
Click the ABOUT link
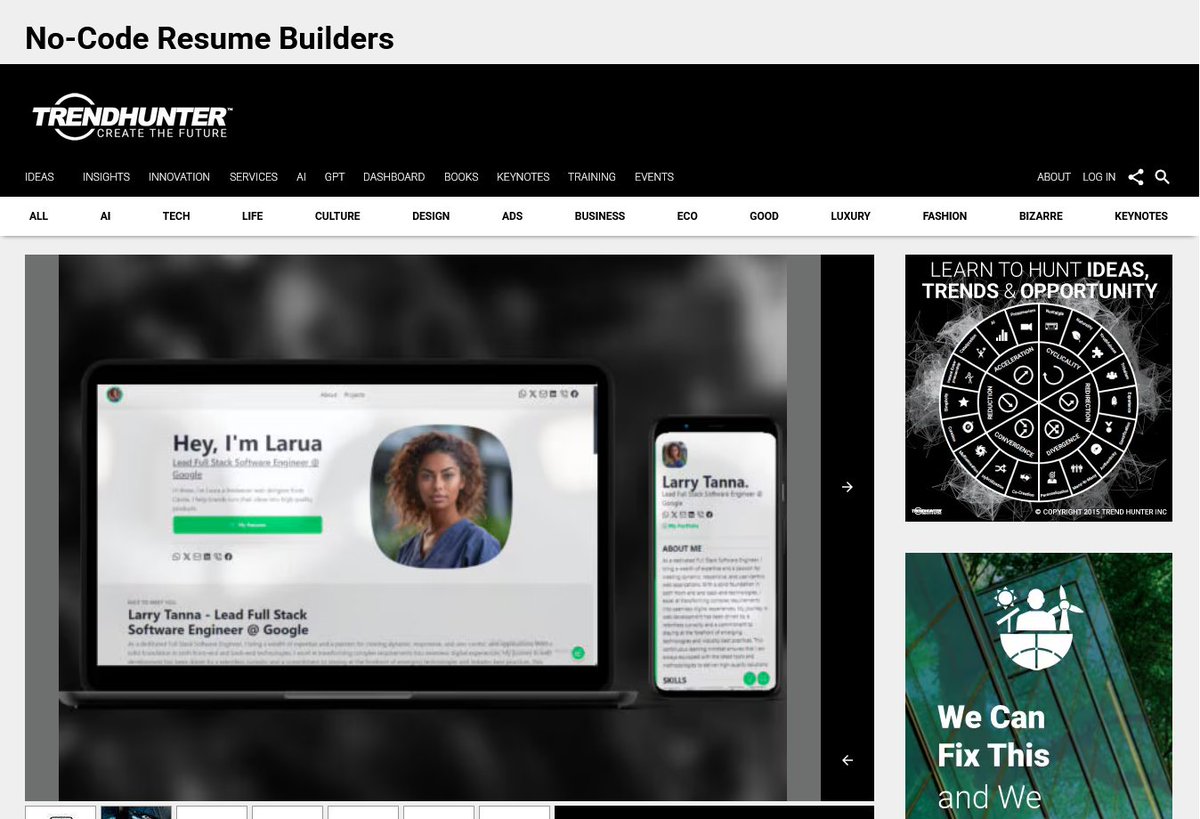[x=1054, y=177]
